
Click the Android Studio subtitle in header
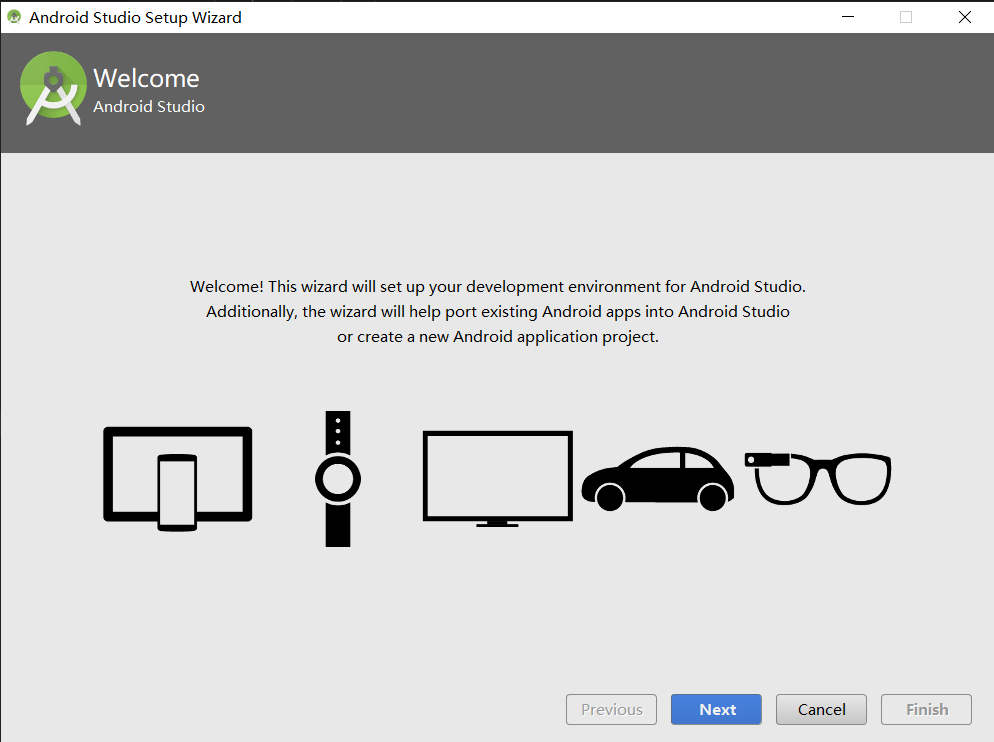(149, 107)
